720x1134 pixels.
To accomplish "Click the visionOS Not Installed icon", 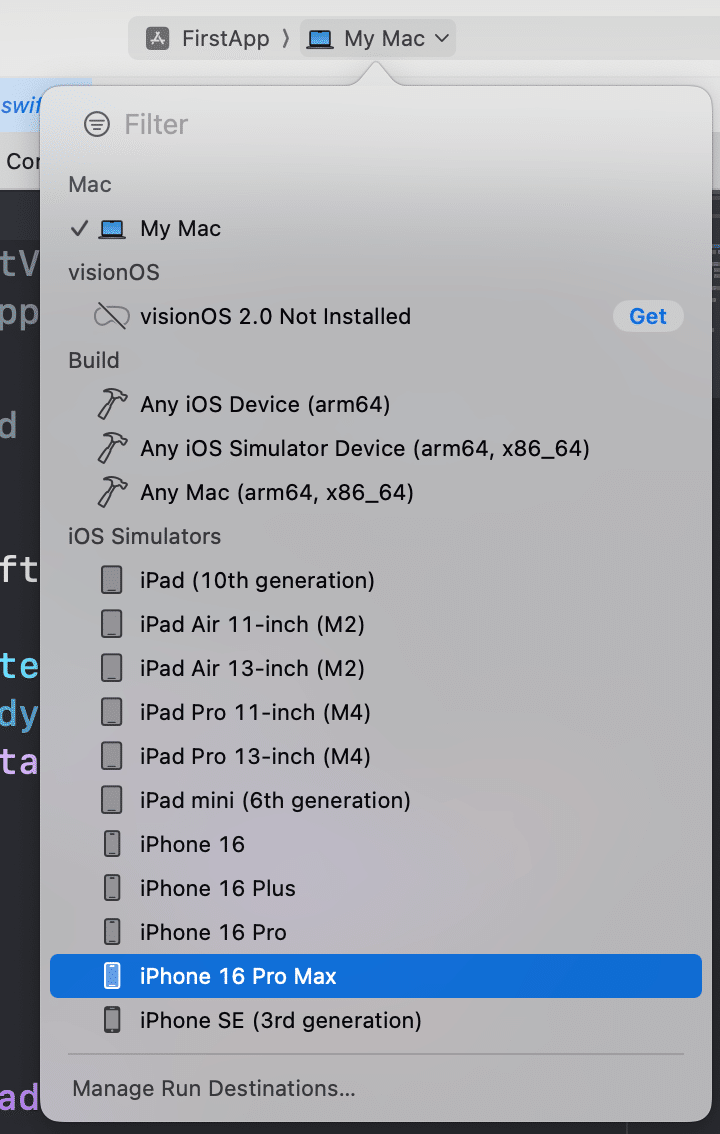I will pyautogui.click(x=111, y=316).
